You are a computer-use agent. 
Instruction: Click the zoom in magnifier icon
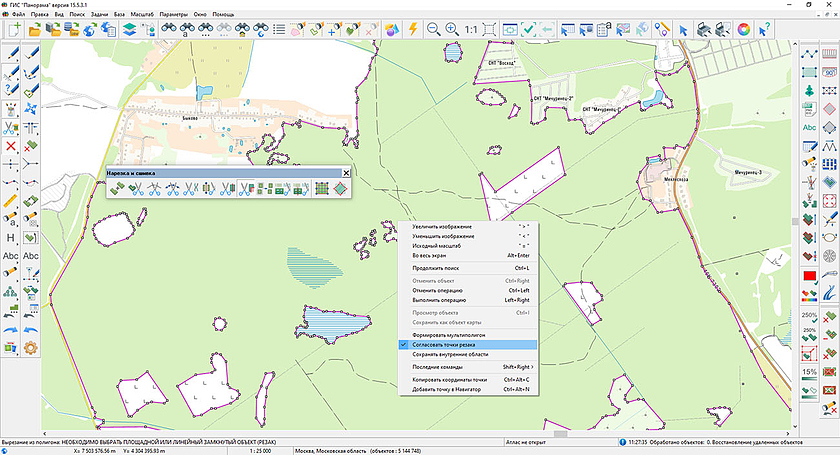pyautogui.click(x=451, y=30)
